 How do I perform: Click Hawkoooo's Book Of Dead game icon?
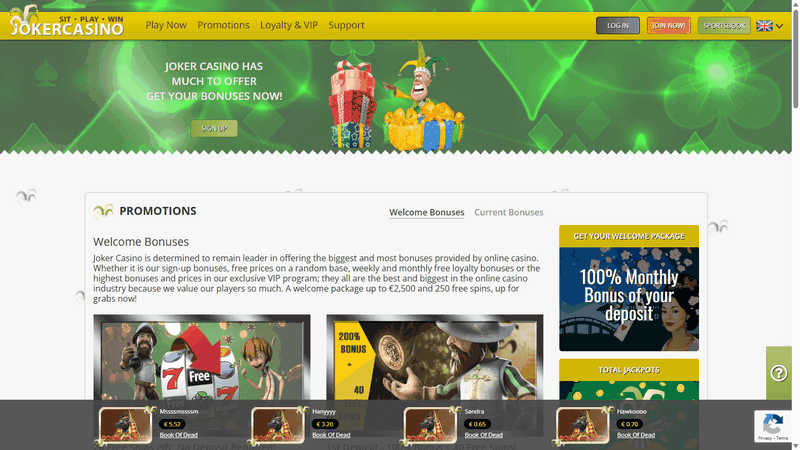583,425
